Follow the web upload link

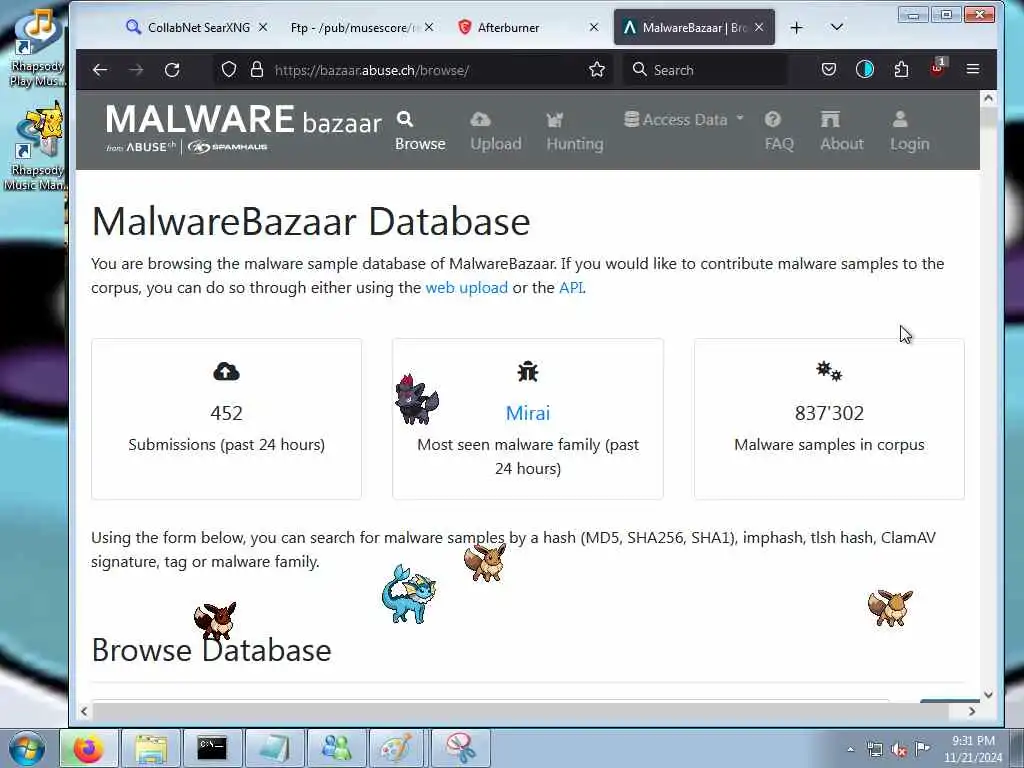466,287
